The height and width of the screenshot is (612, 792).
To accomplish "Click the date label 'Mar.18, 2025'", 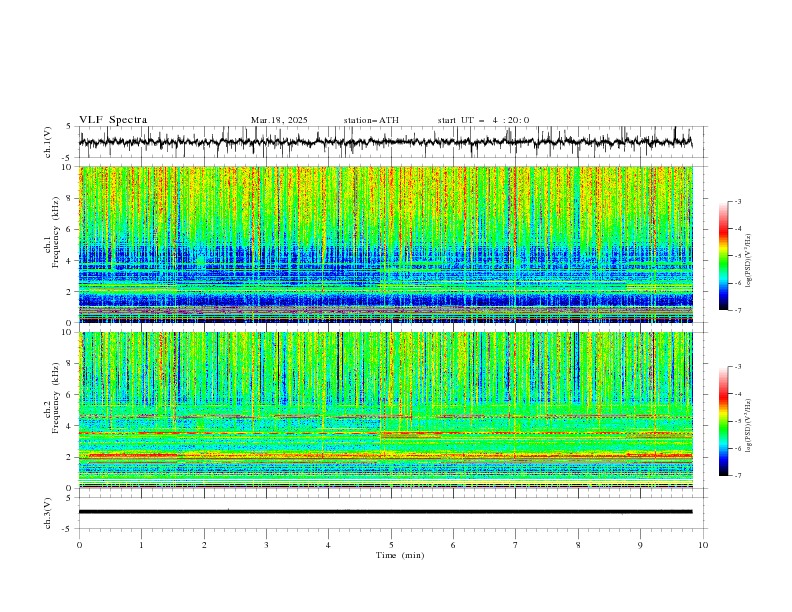I will (x=279, y=120).
